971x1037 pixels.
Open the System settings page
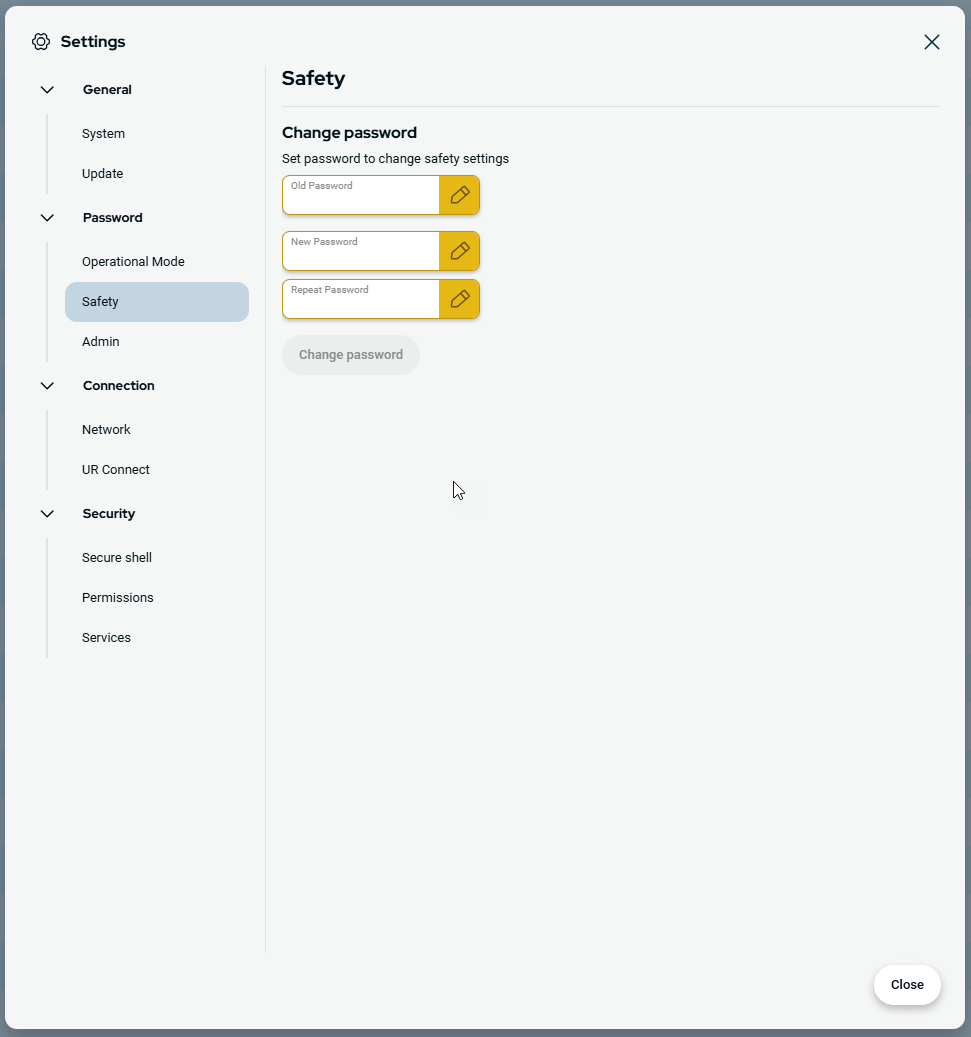[x=104, y=134]
